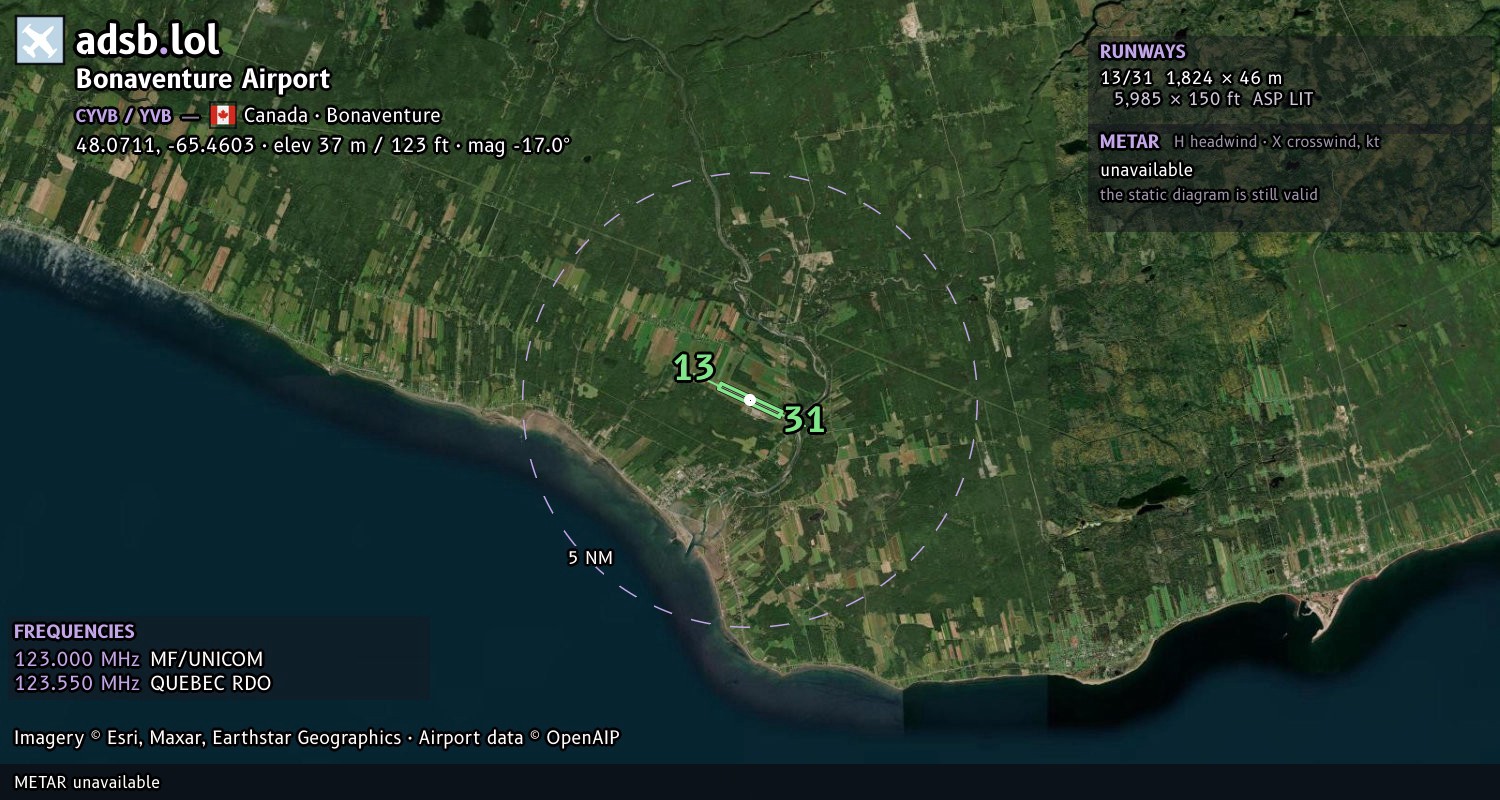The height and width of the screenshot is (800, 1500).
Task: Click the 'unavailable' METAR status
Action: pyautogui.click(x=1146, y=170)
